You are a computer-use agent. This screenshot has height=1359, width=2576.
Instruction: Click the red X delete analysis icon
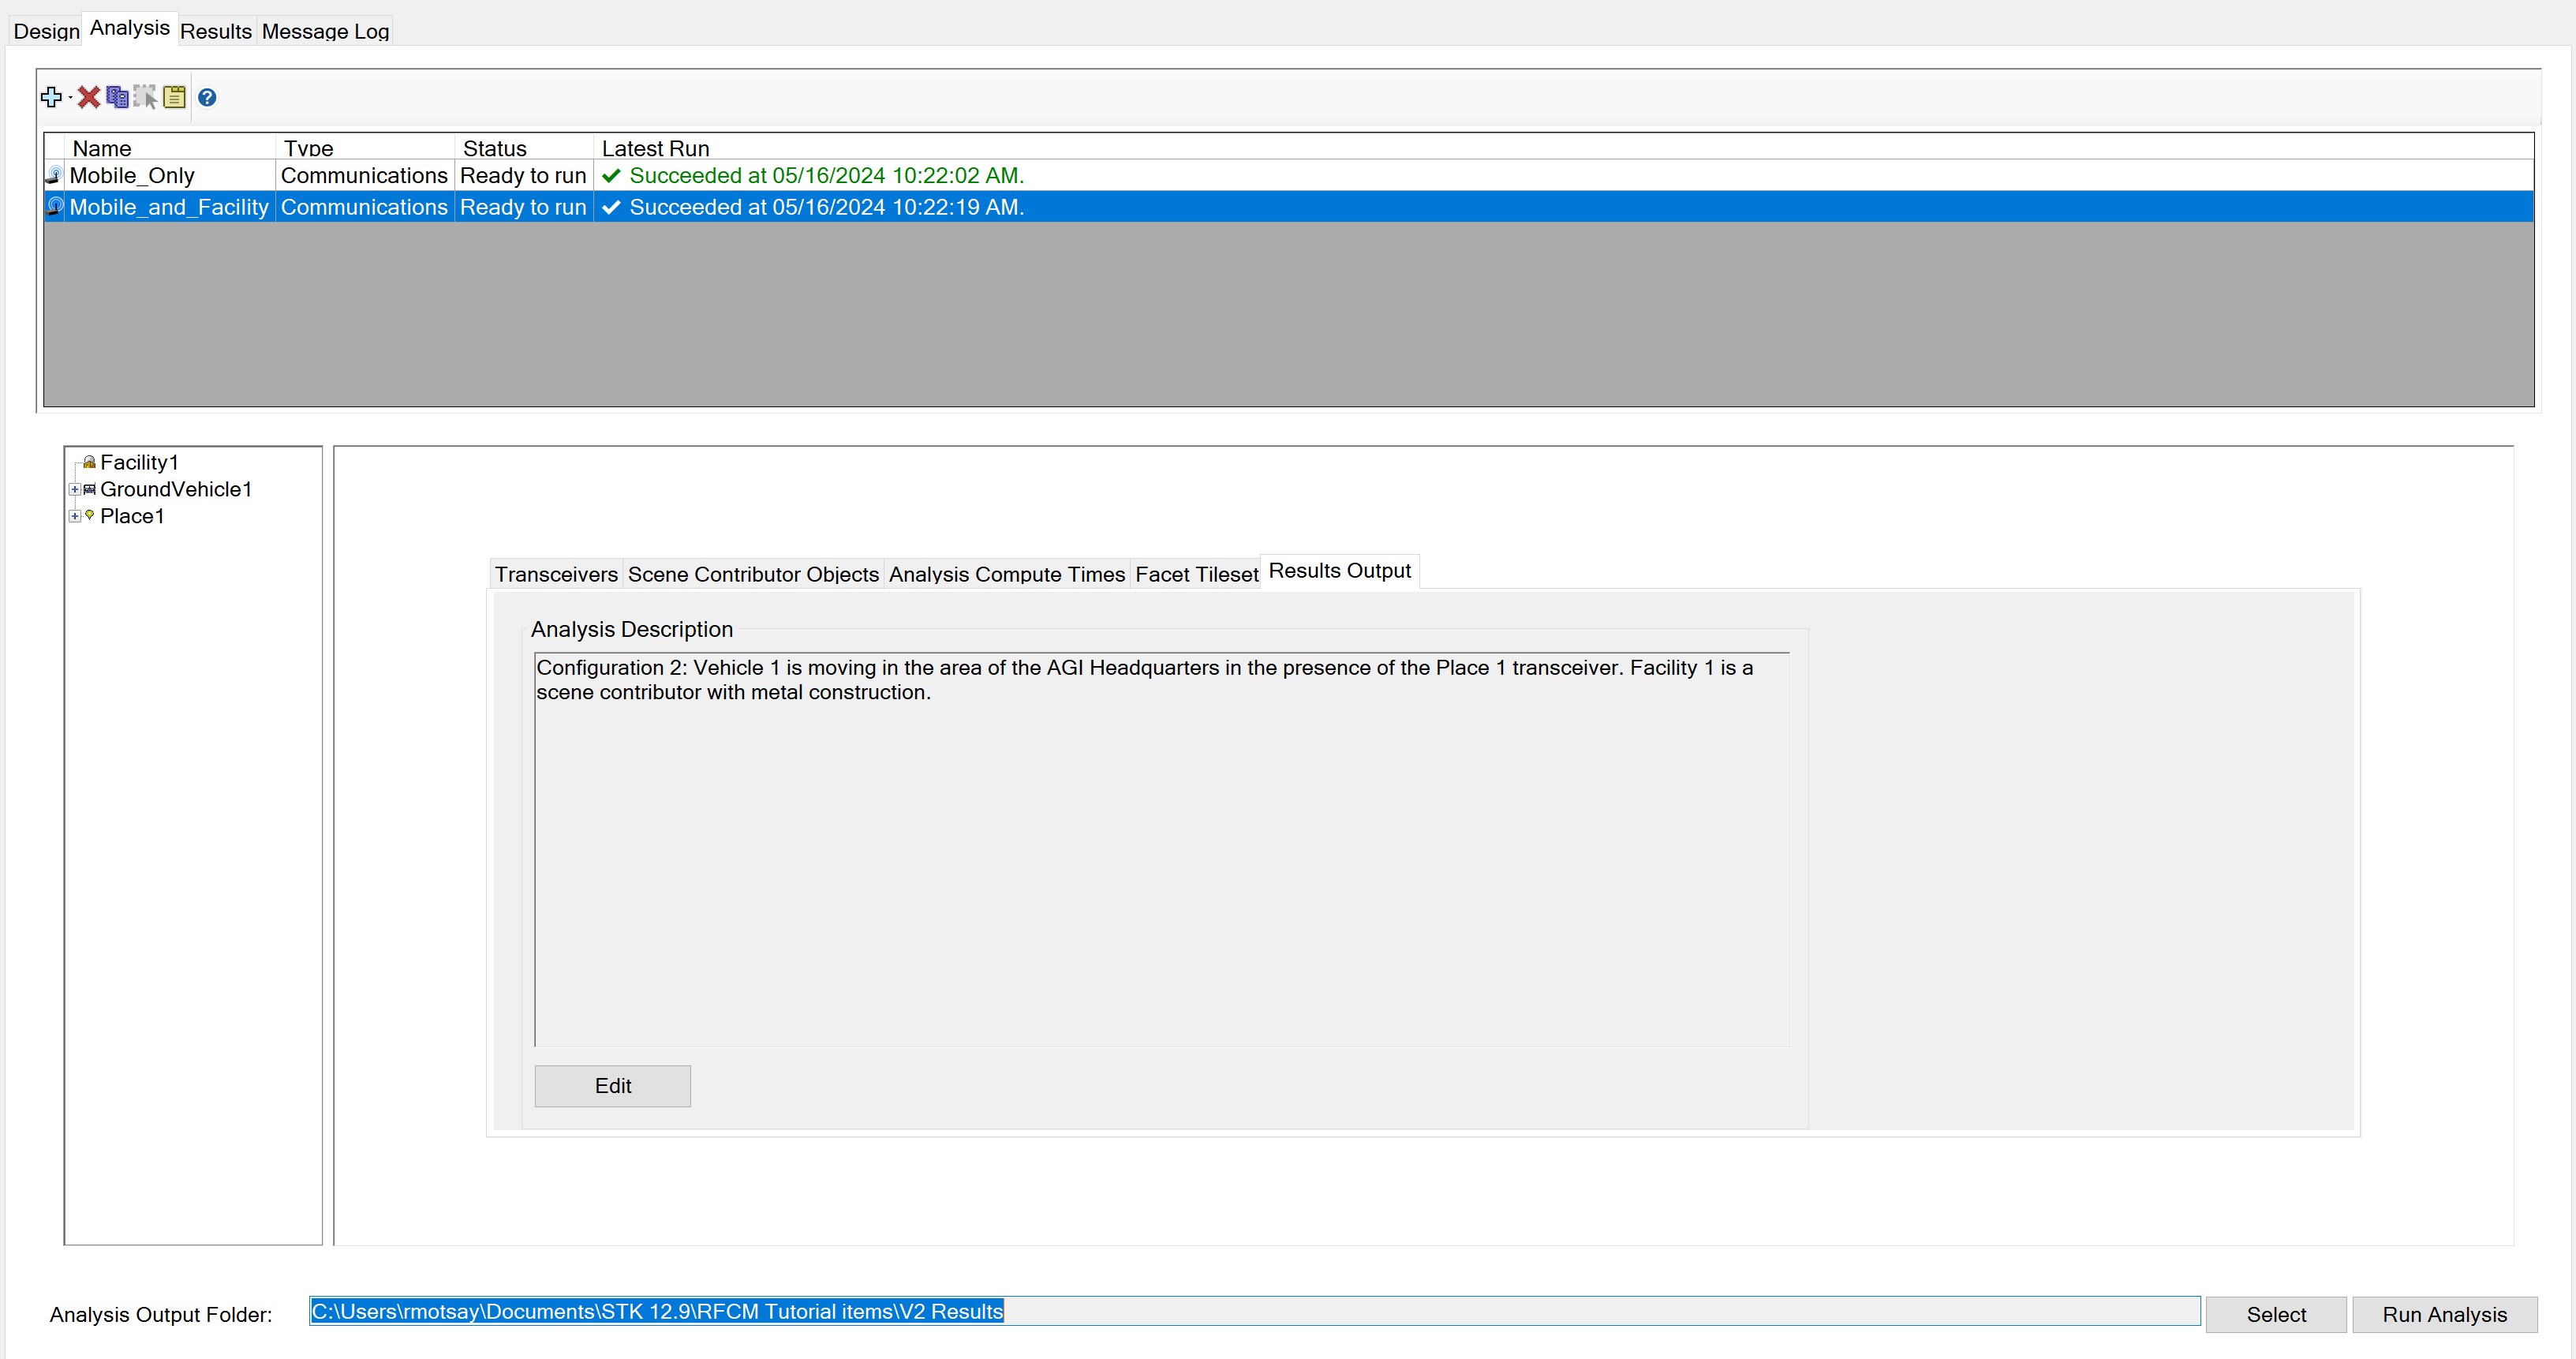[89, 97]
